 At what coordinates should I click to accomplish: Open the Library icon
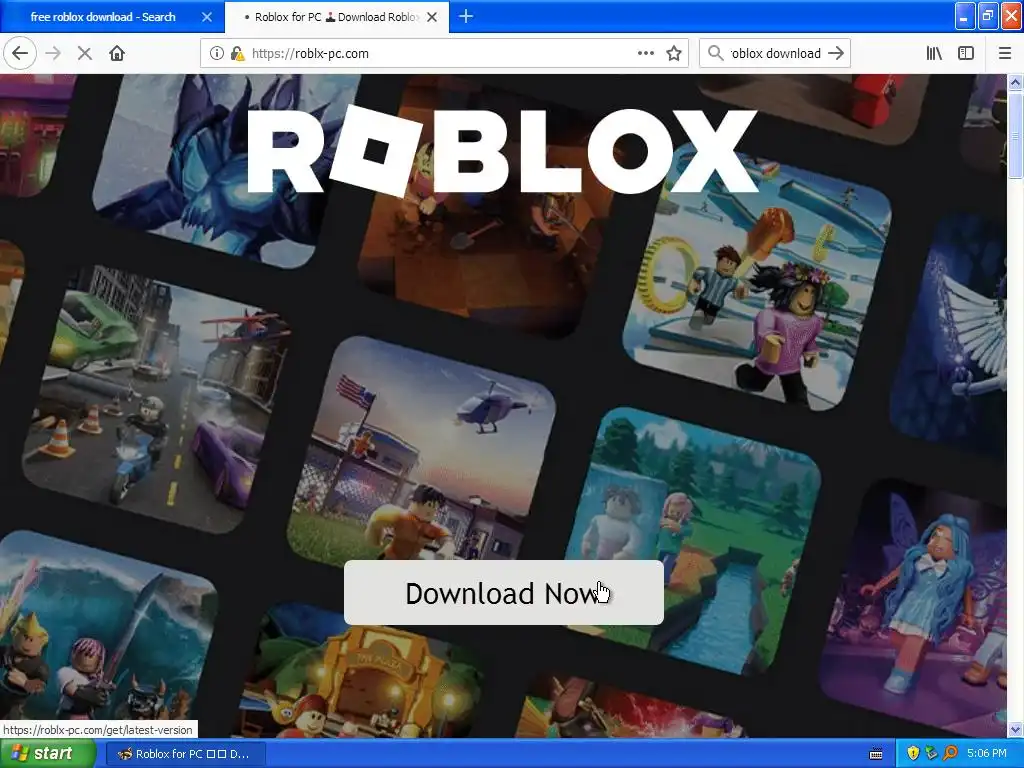tap(934, 54)
